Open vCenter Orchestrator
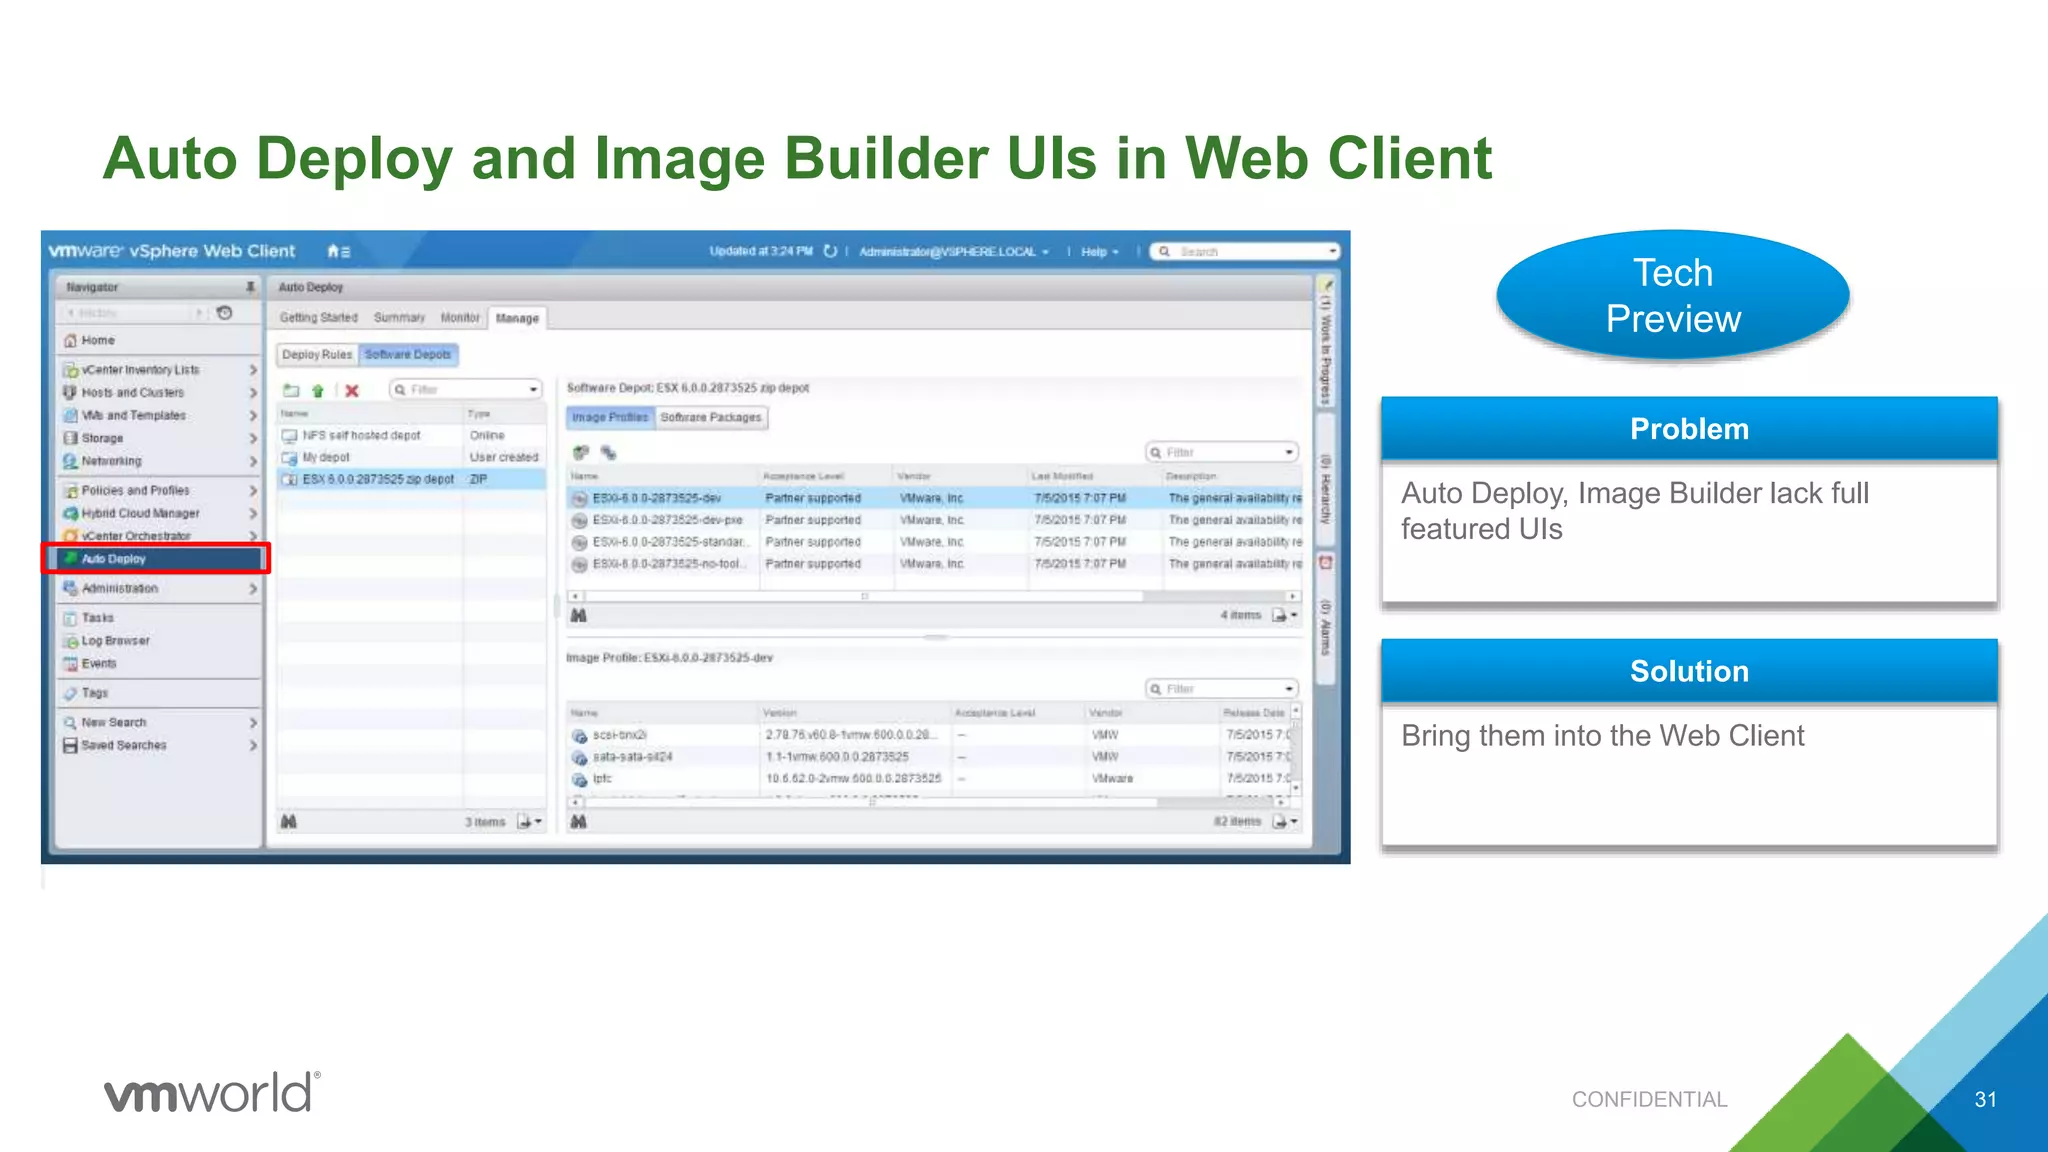 point(135,536)
